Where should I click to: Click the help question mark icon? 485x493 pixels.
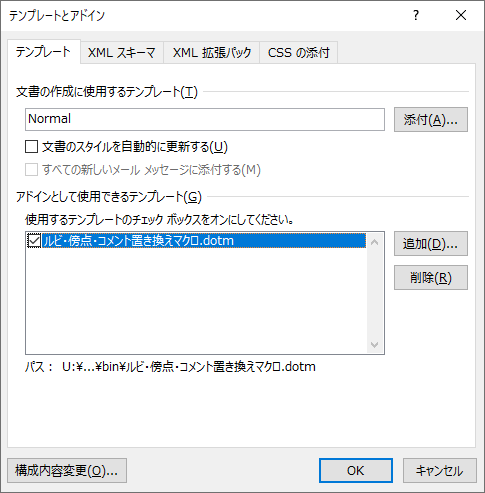[416, 15]
